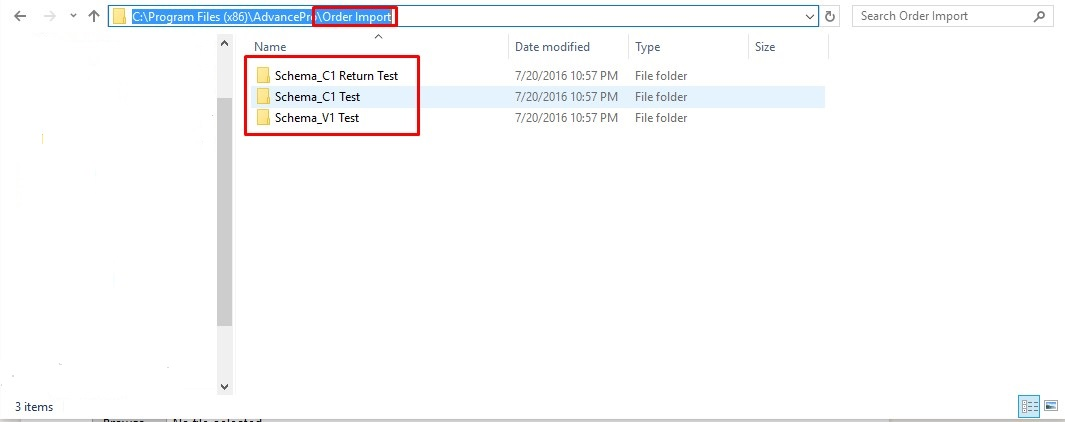Screen dimensions: 1065x422
Task: Go up one folder level
Action: pos(93,17)
